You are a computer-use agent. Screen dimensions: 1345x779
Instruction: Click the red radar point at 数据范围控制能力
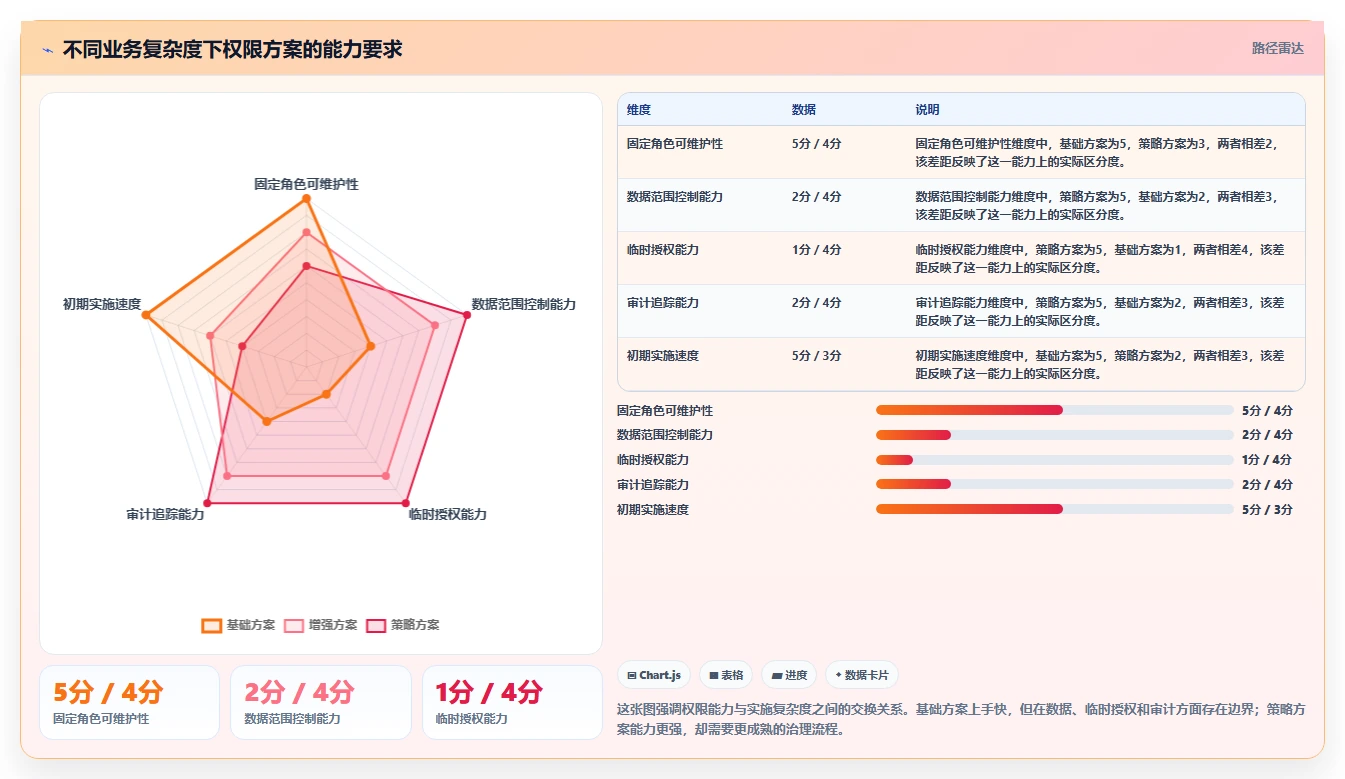pyautogui.click(x=467, y=315)
